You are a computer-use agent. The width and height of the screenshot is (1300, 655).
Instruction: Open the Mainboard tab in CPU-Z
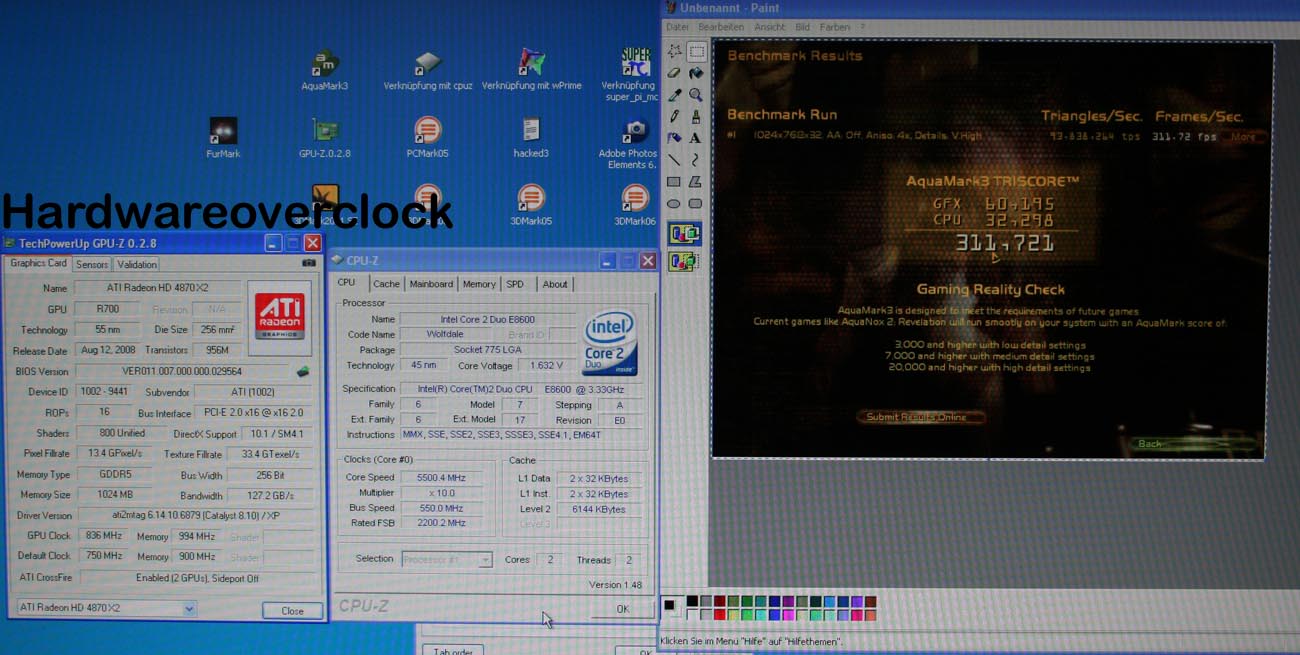pyautogui.click(x=431, y=284)
